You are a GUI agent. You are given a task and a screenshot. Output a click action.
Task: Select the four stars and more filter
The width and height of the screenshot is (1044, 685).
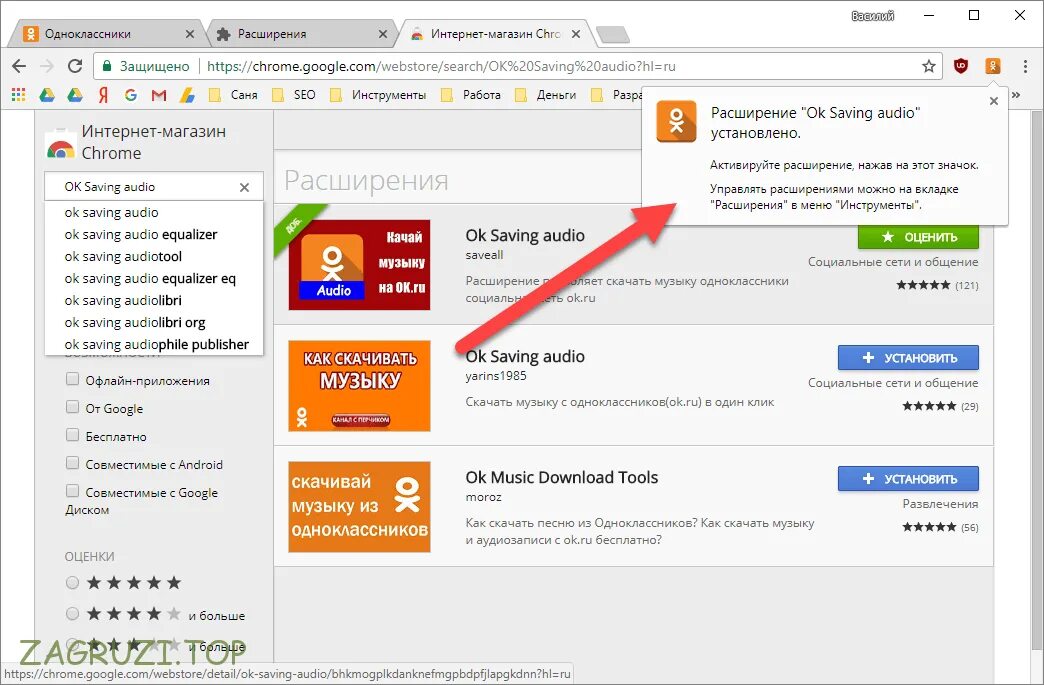[72, 614]
